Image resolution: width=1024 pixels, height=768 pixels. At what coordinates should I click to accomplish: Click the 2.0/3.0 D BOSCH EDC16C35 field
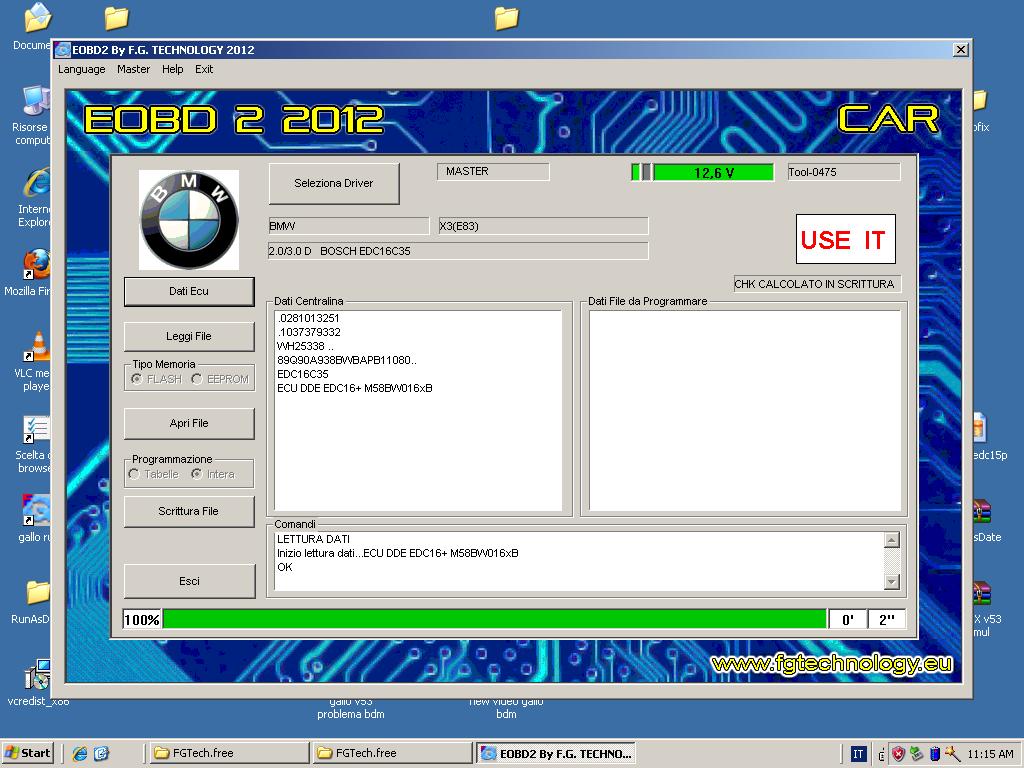tap(458, 251)
